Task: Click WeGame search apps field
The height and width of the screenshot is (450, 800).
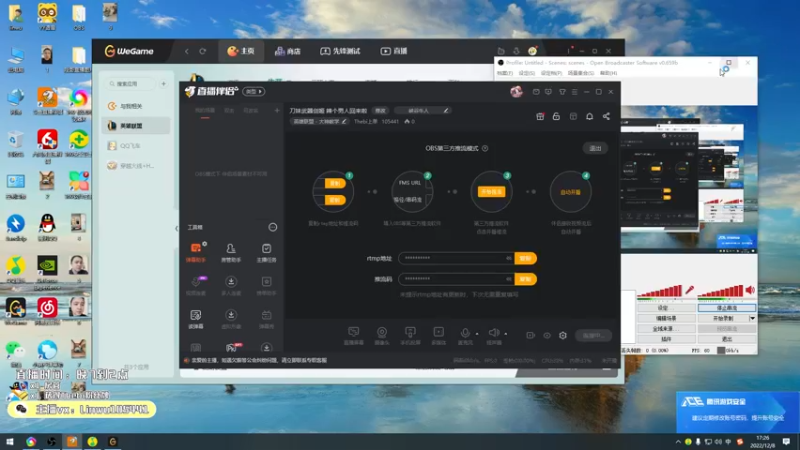Action: [x=130, y=84]
